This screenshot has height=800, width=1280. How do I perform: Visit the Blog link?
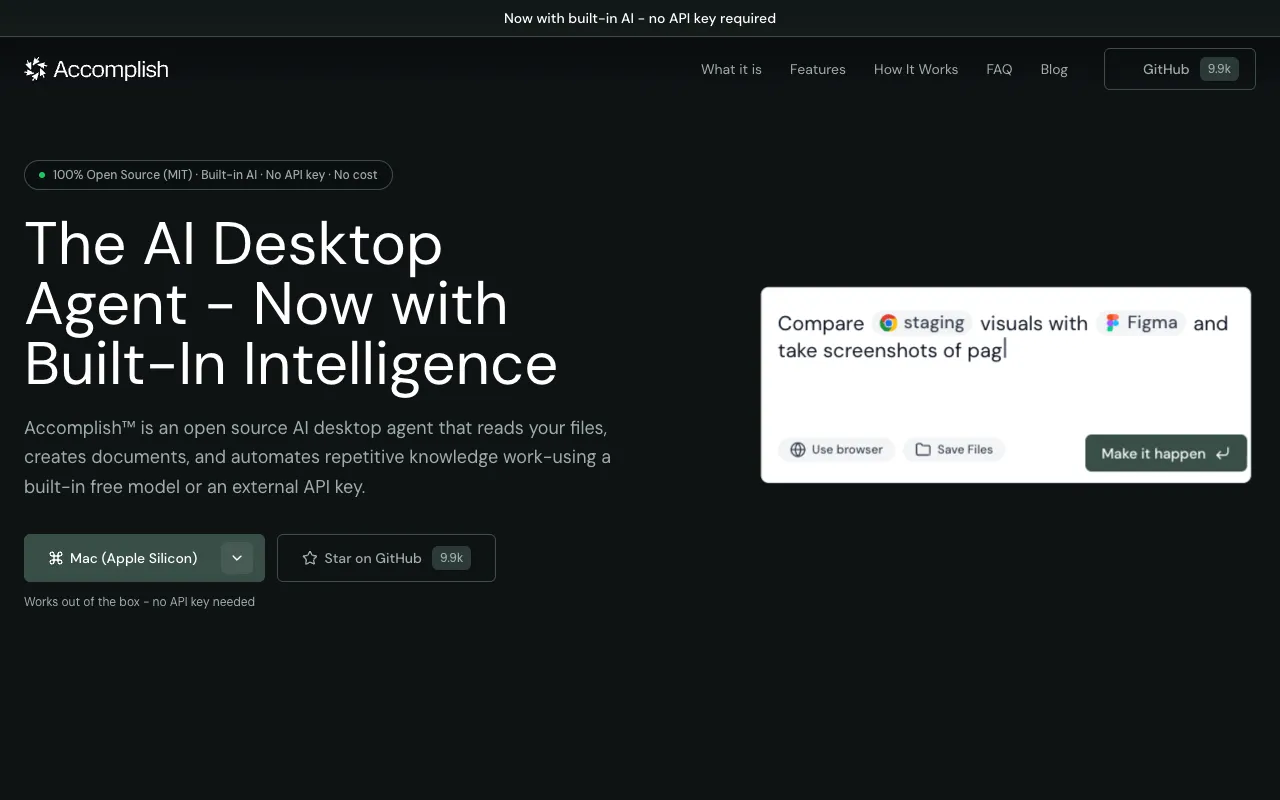[1053, 69]
